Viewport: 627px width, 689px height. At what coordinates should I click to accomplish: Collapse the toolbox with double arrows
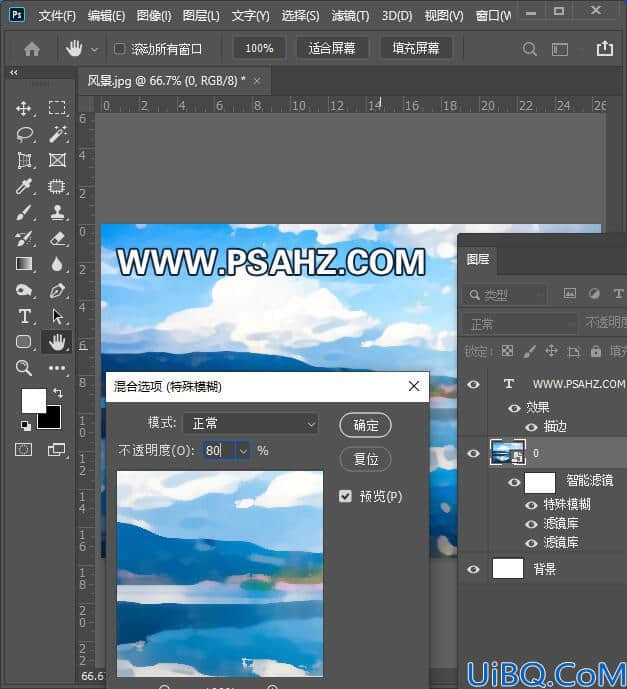(x=14, y=73)
